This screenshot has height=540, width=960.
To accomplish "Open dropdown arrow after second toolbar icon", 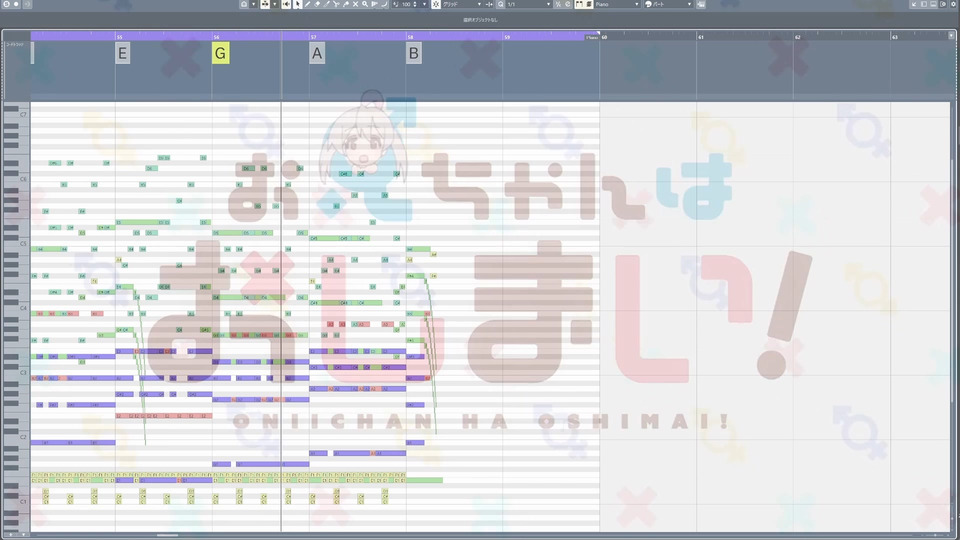I will point(274,4).
